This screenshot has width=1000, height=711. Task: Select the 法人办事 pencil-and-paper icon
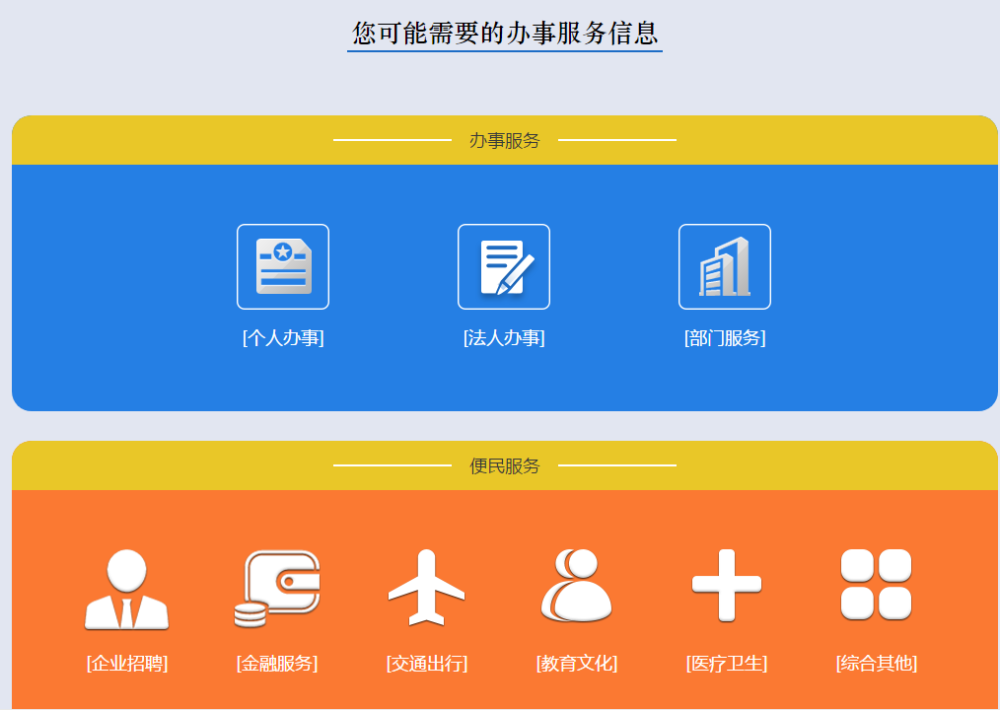(504, 266)
